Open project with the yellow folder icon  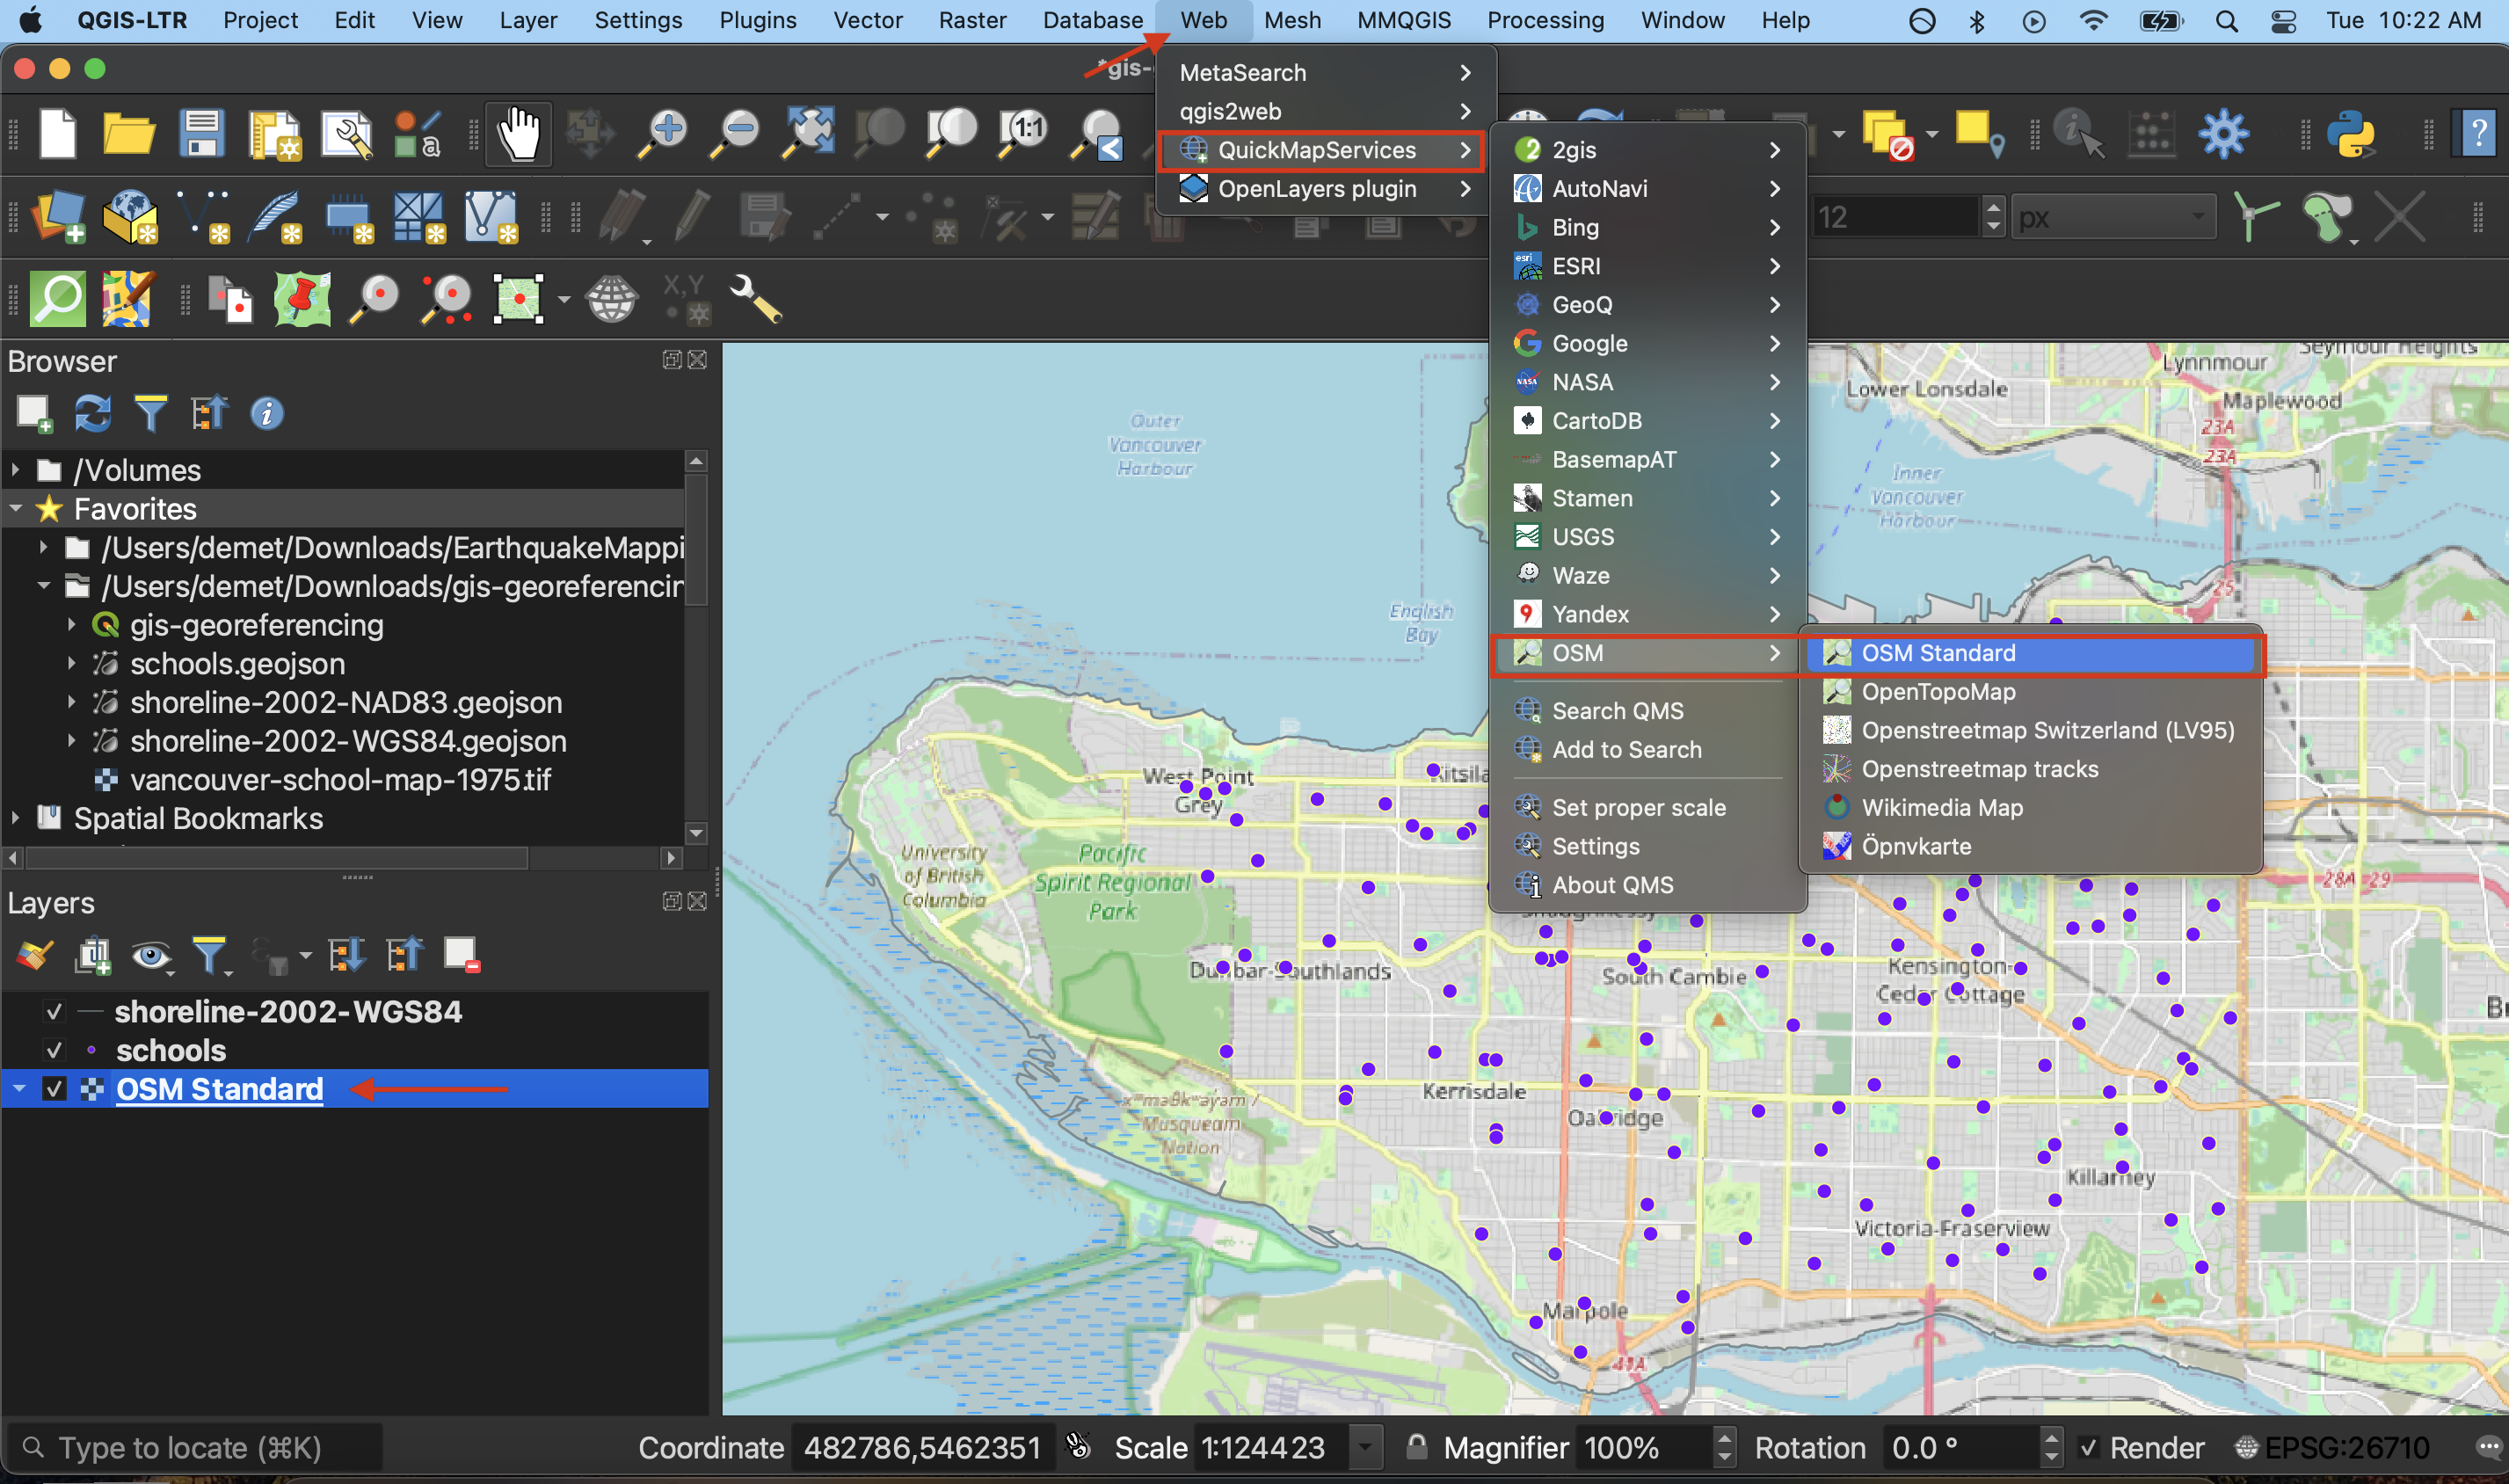point(129,134)
